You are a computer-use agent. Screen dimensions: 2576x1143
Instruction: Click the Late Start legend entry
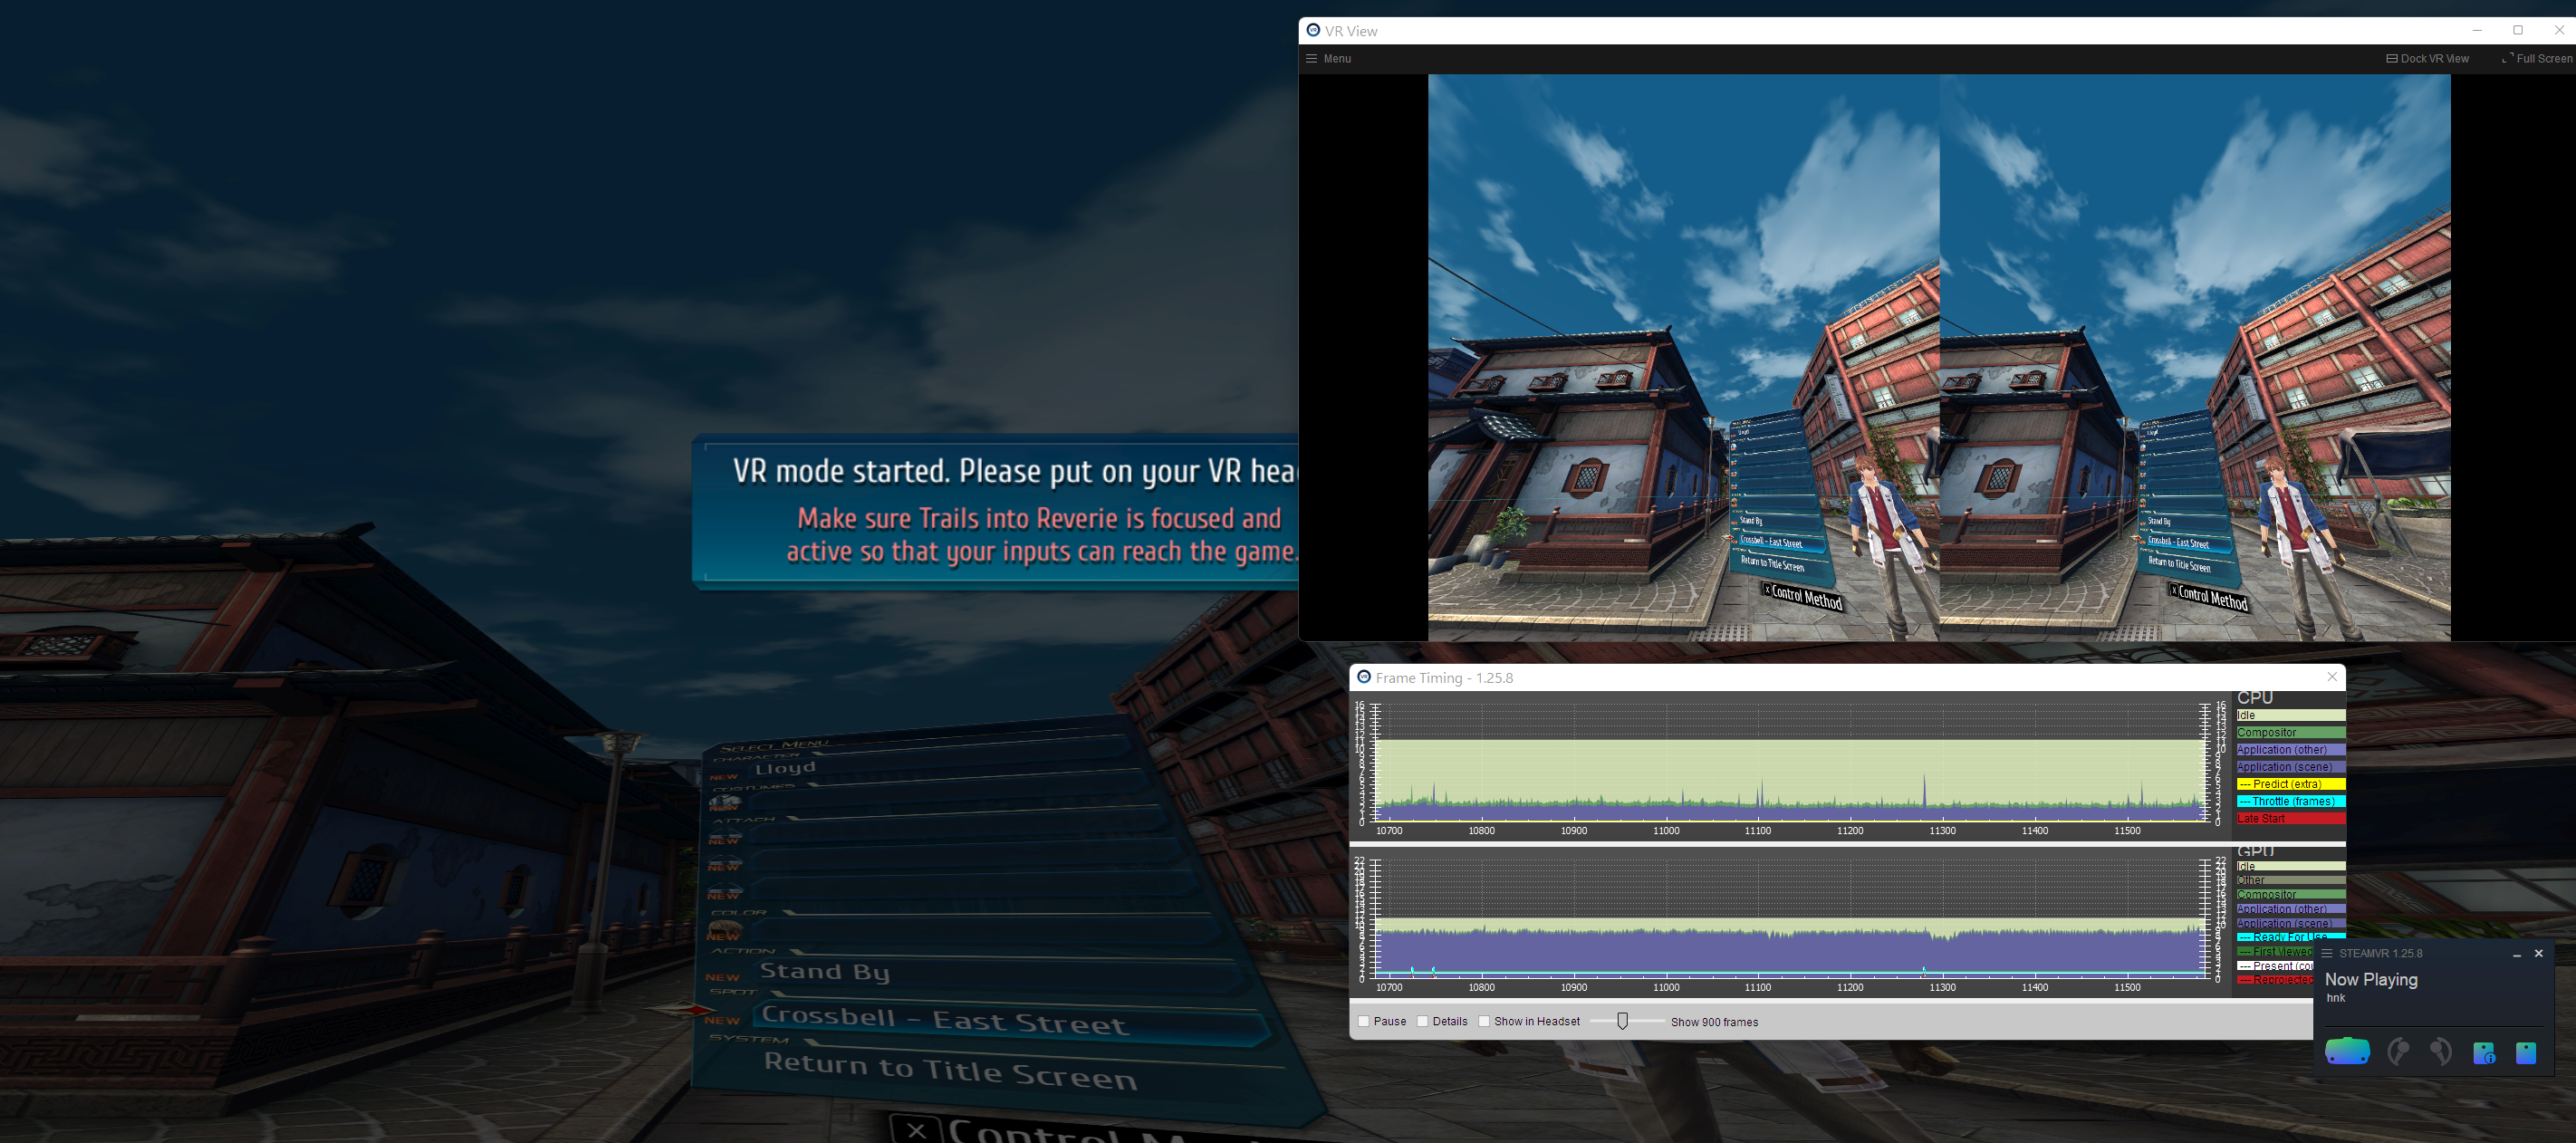tap(2290, 818)
